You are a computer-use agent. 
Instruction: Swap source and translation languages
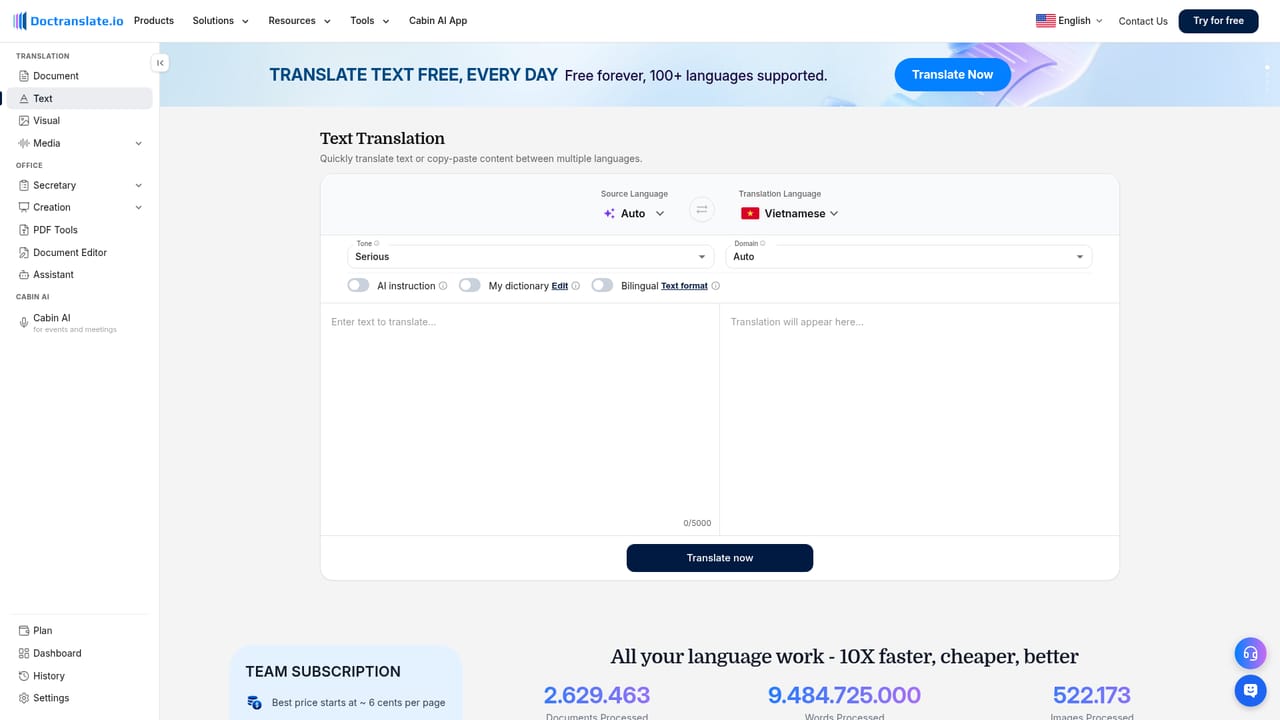(x=702, y=209)
